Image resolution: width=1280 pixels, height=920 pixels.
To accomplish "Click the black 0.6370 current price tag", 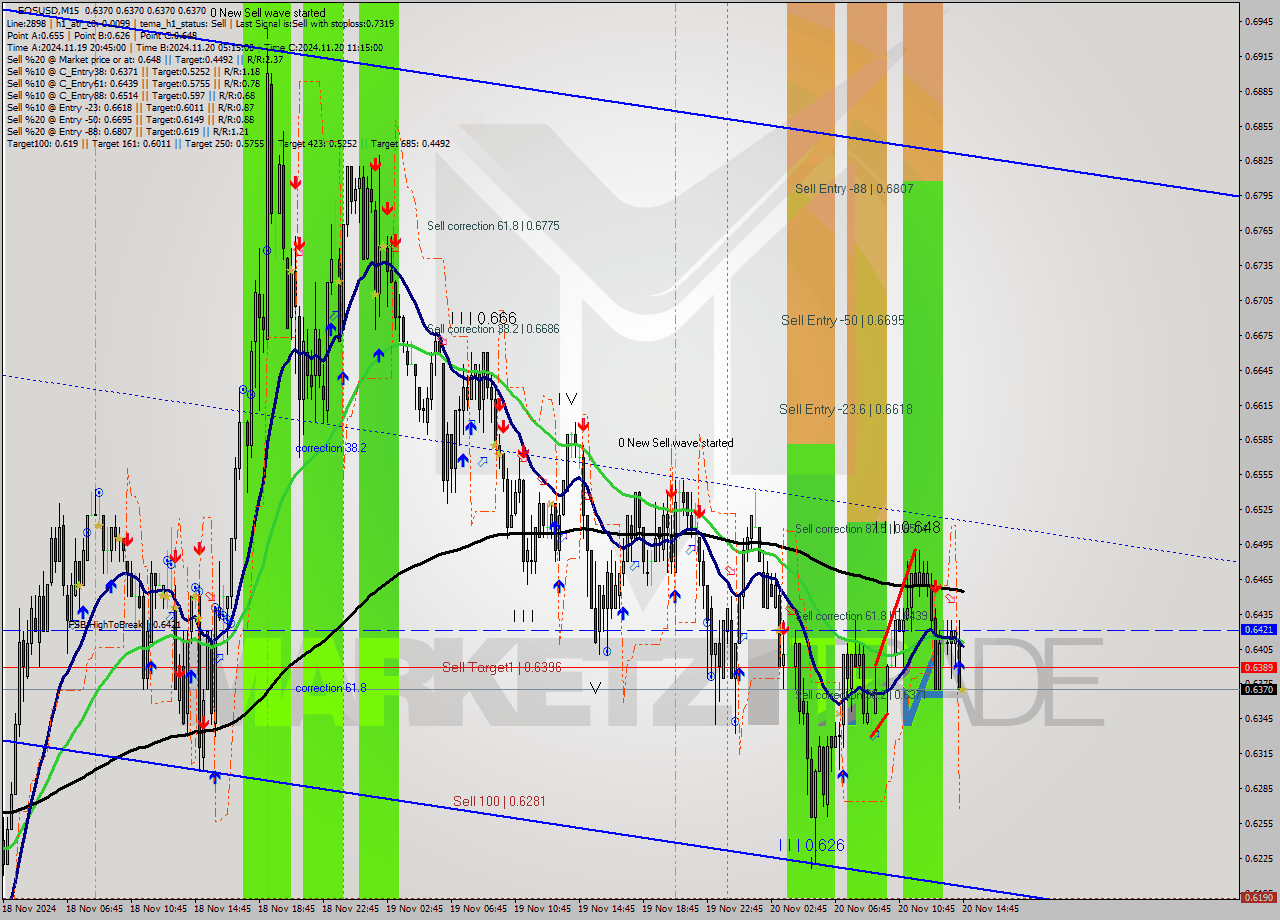I will pyautogui.click(x=1257, y=689).
